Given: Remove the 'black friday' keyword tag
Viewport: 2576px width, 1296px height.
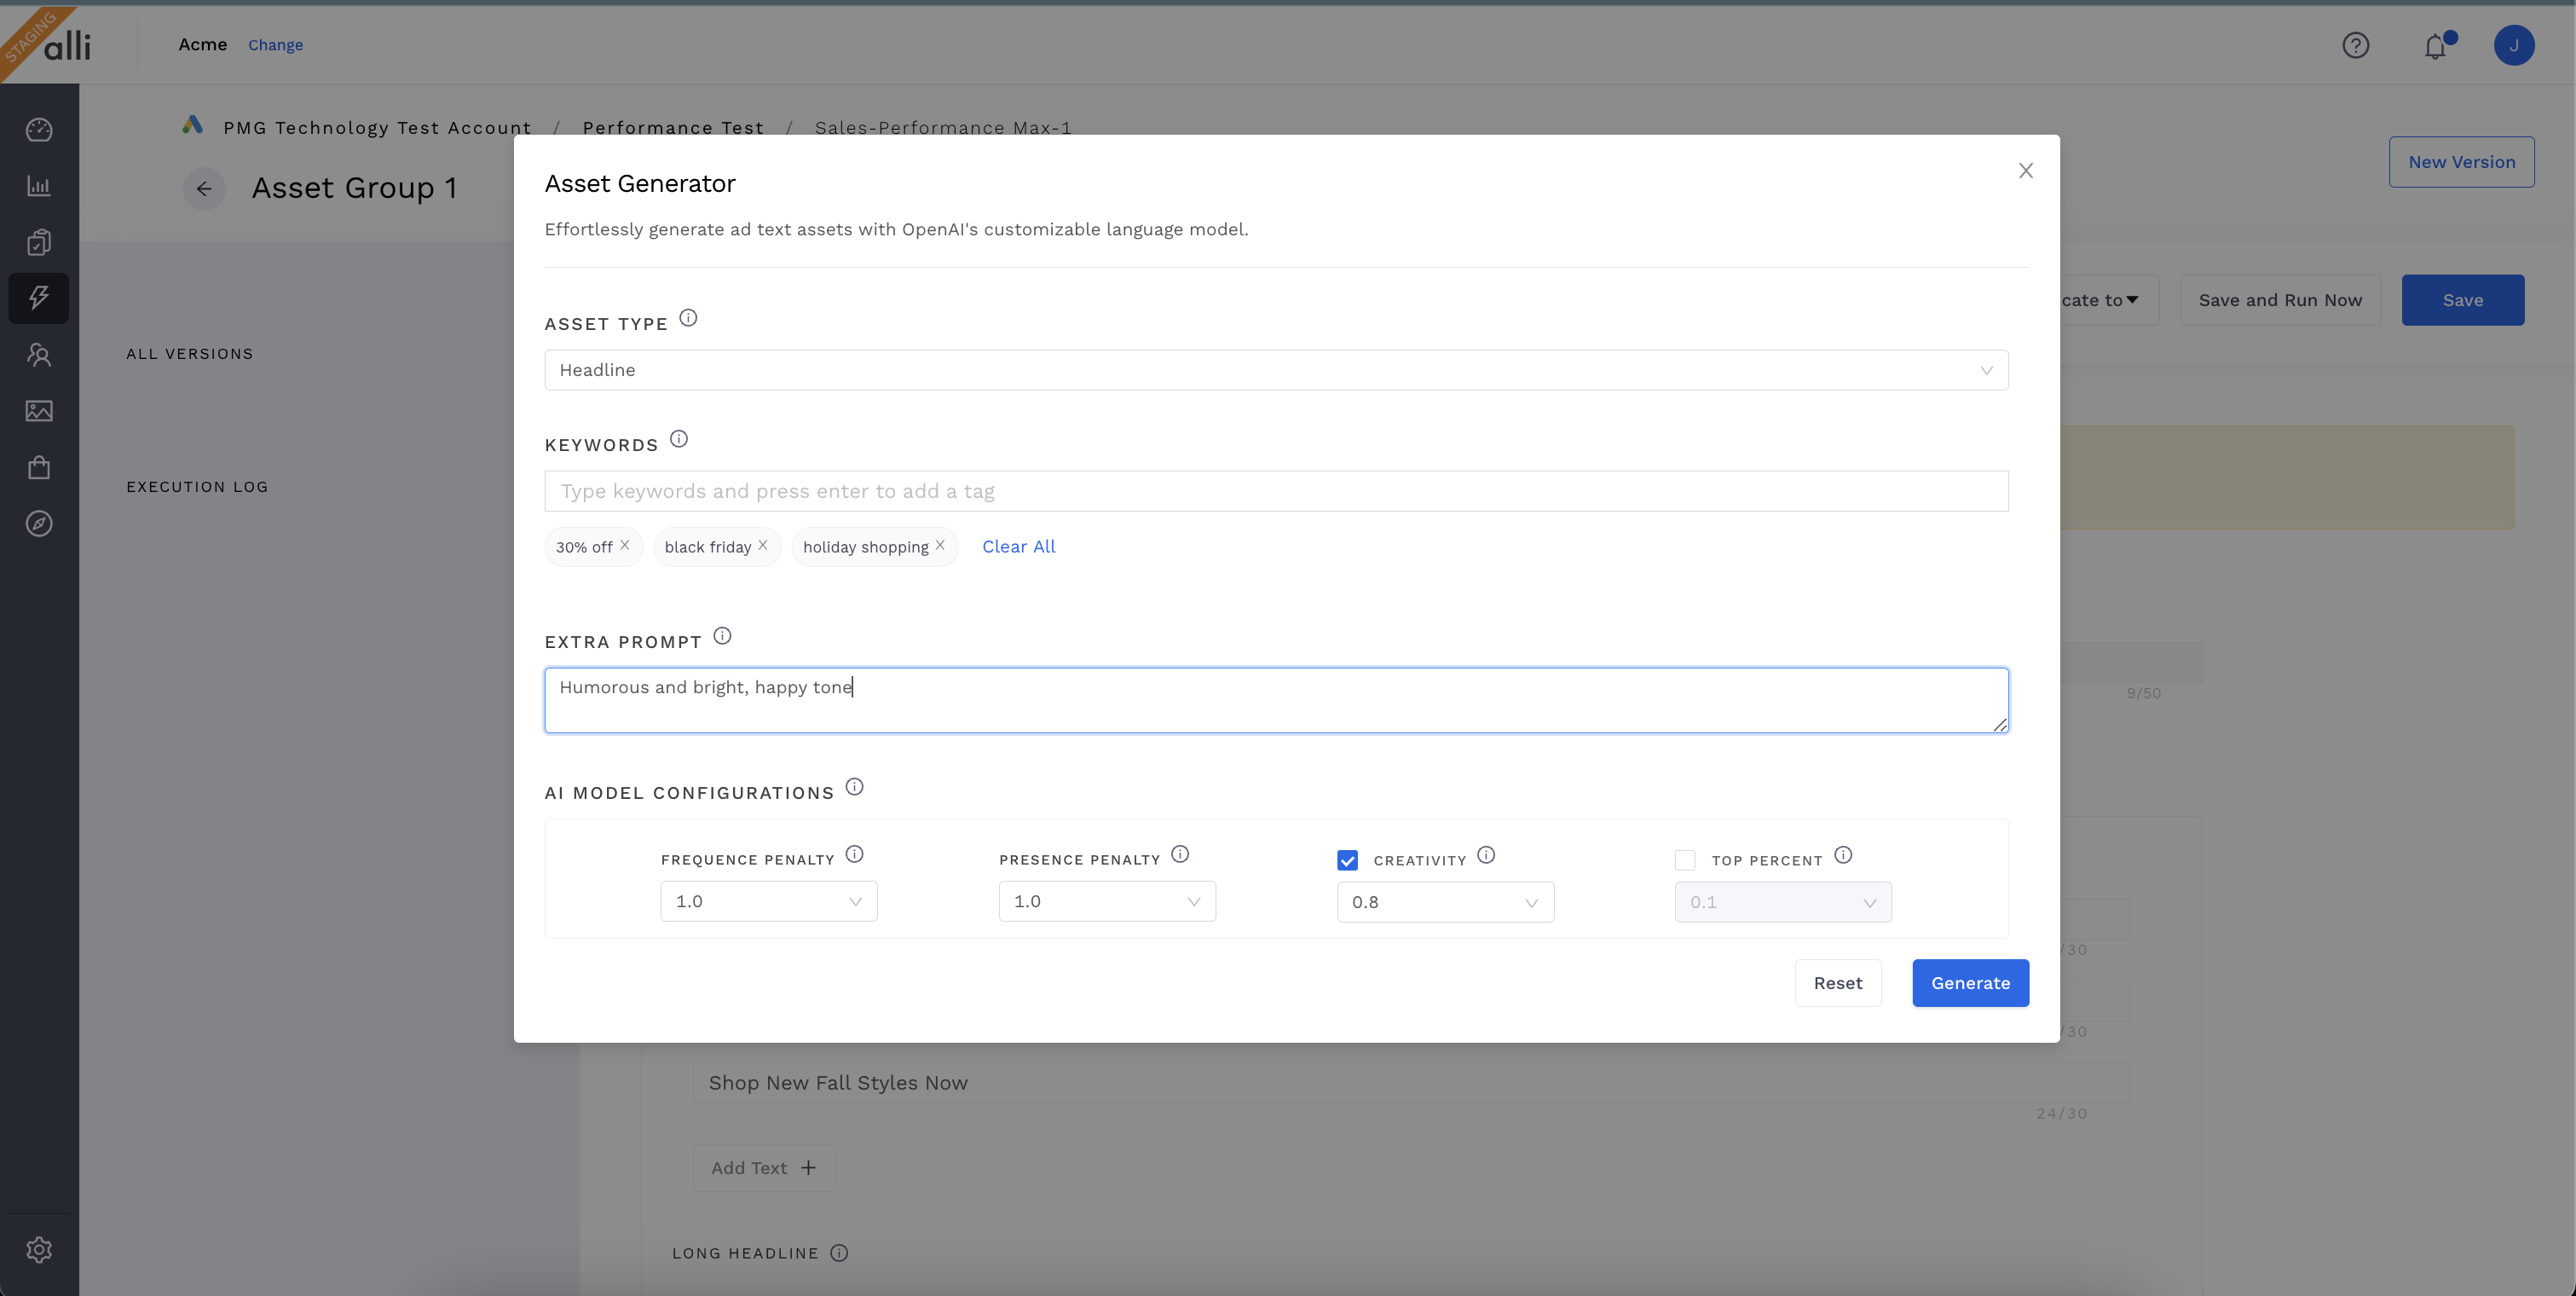Looking at the screenshot, I should [x=763, y=545].
